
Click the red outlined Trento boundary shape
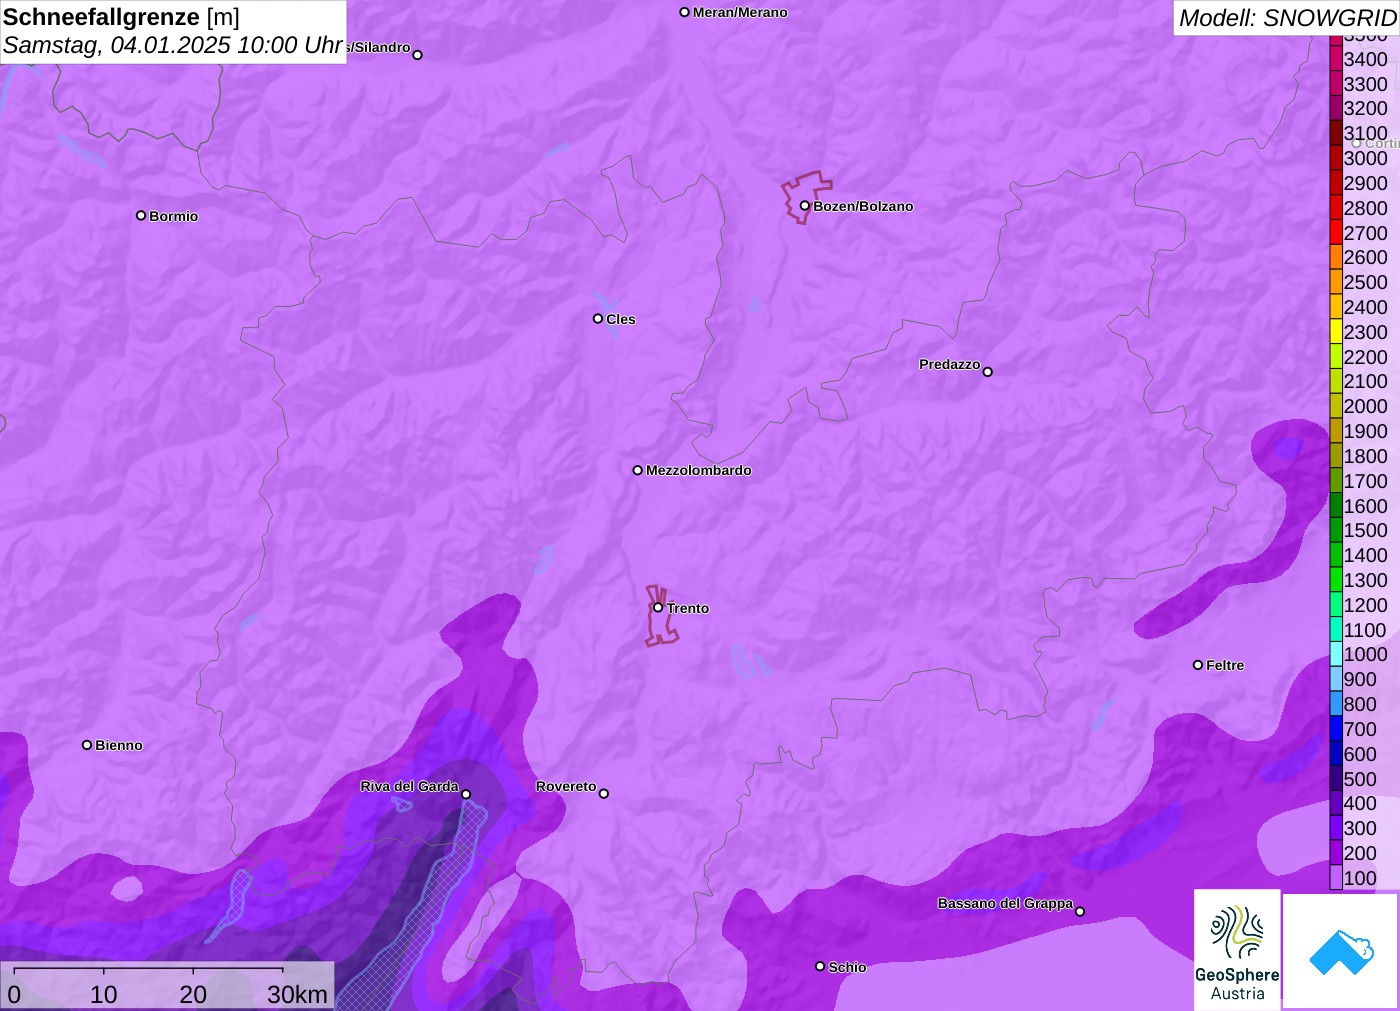coord(661,616)
